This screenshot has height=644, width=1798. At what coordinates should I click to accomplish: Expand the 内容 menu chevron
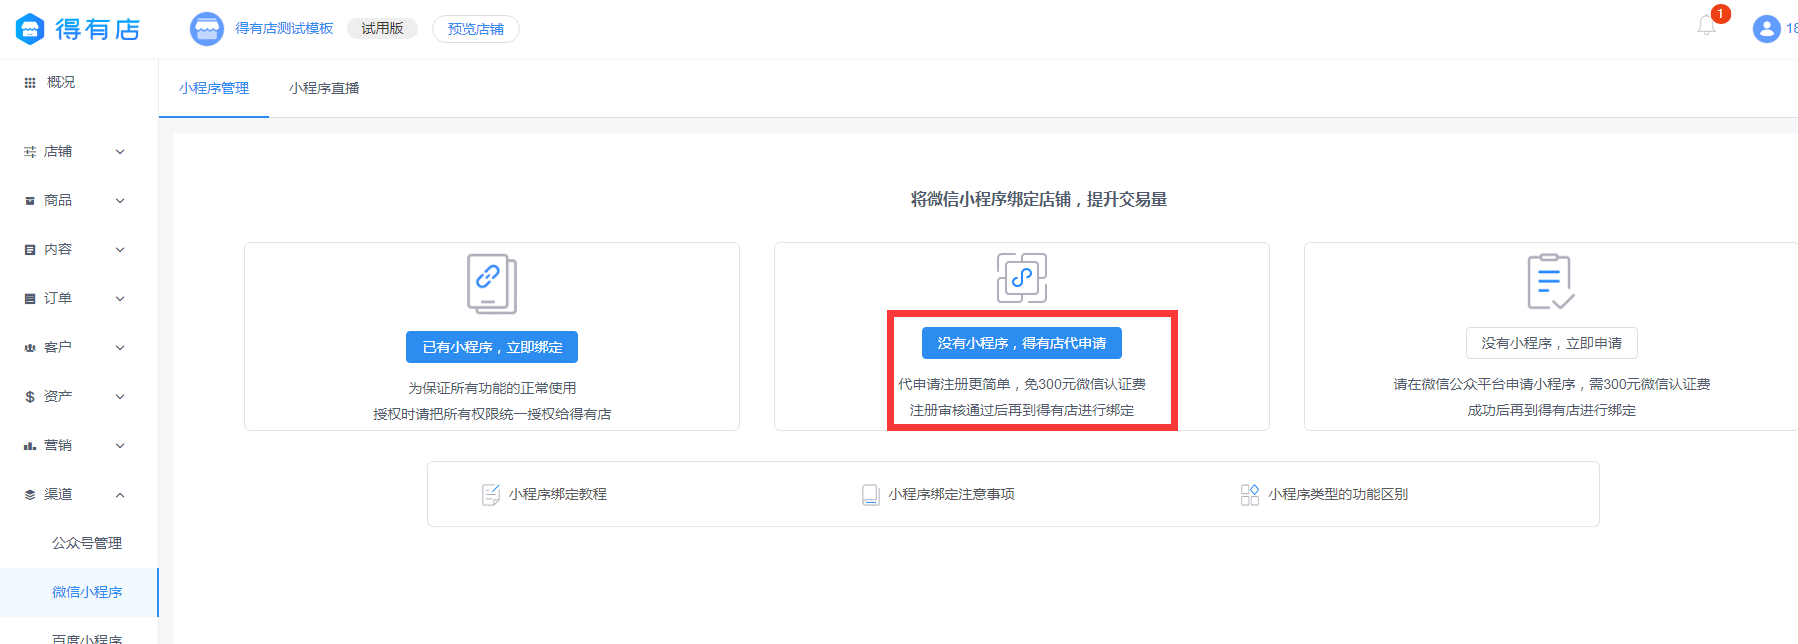point(120,250)
